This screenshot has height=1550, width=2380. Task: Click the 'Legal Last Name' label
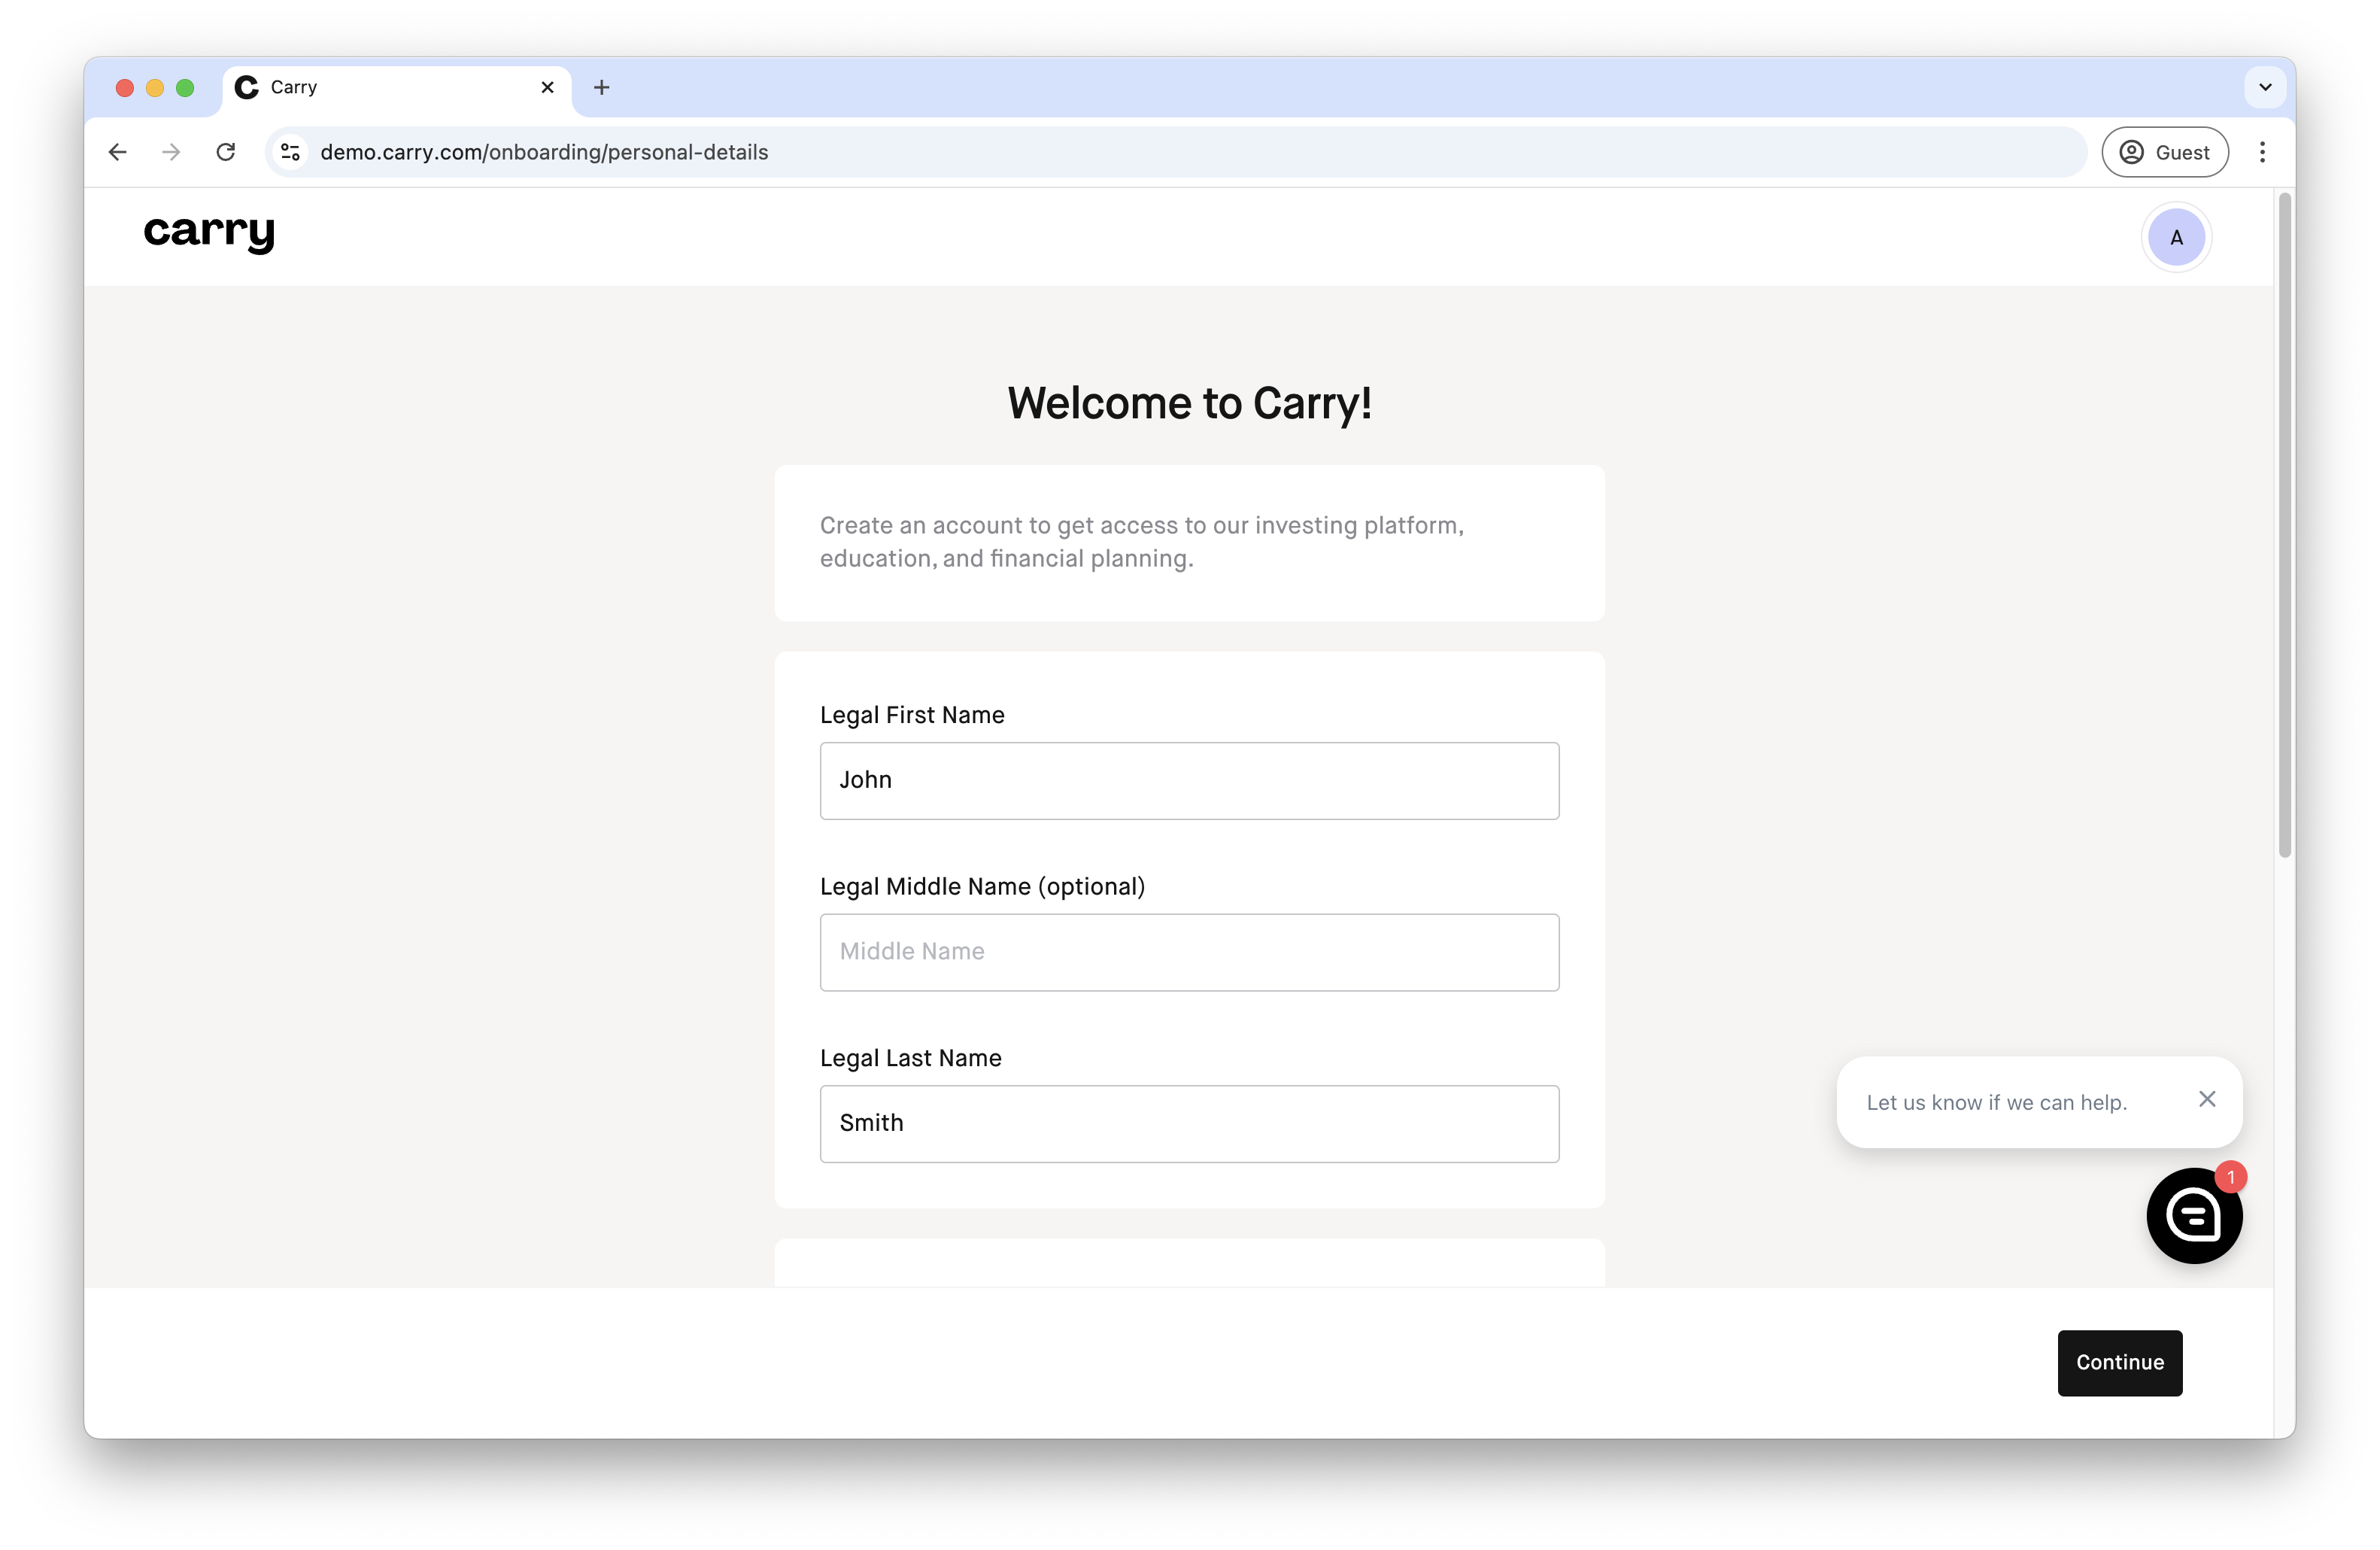pos(910,1057)
